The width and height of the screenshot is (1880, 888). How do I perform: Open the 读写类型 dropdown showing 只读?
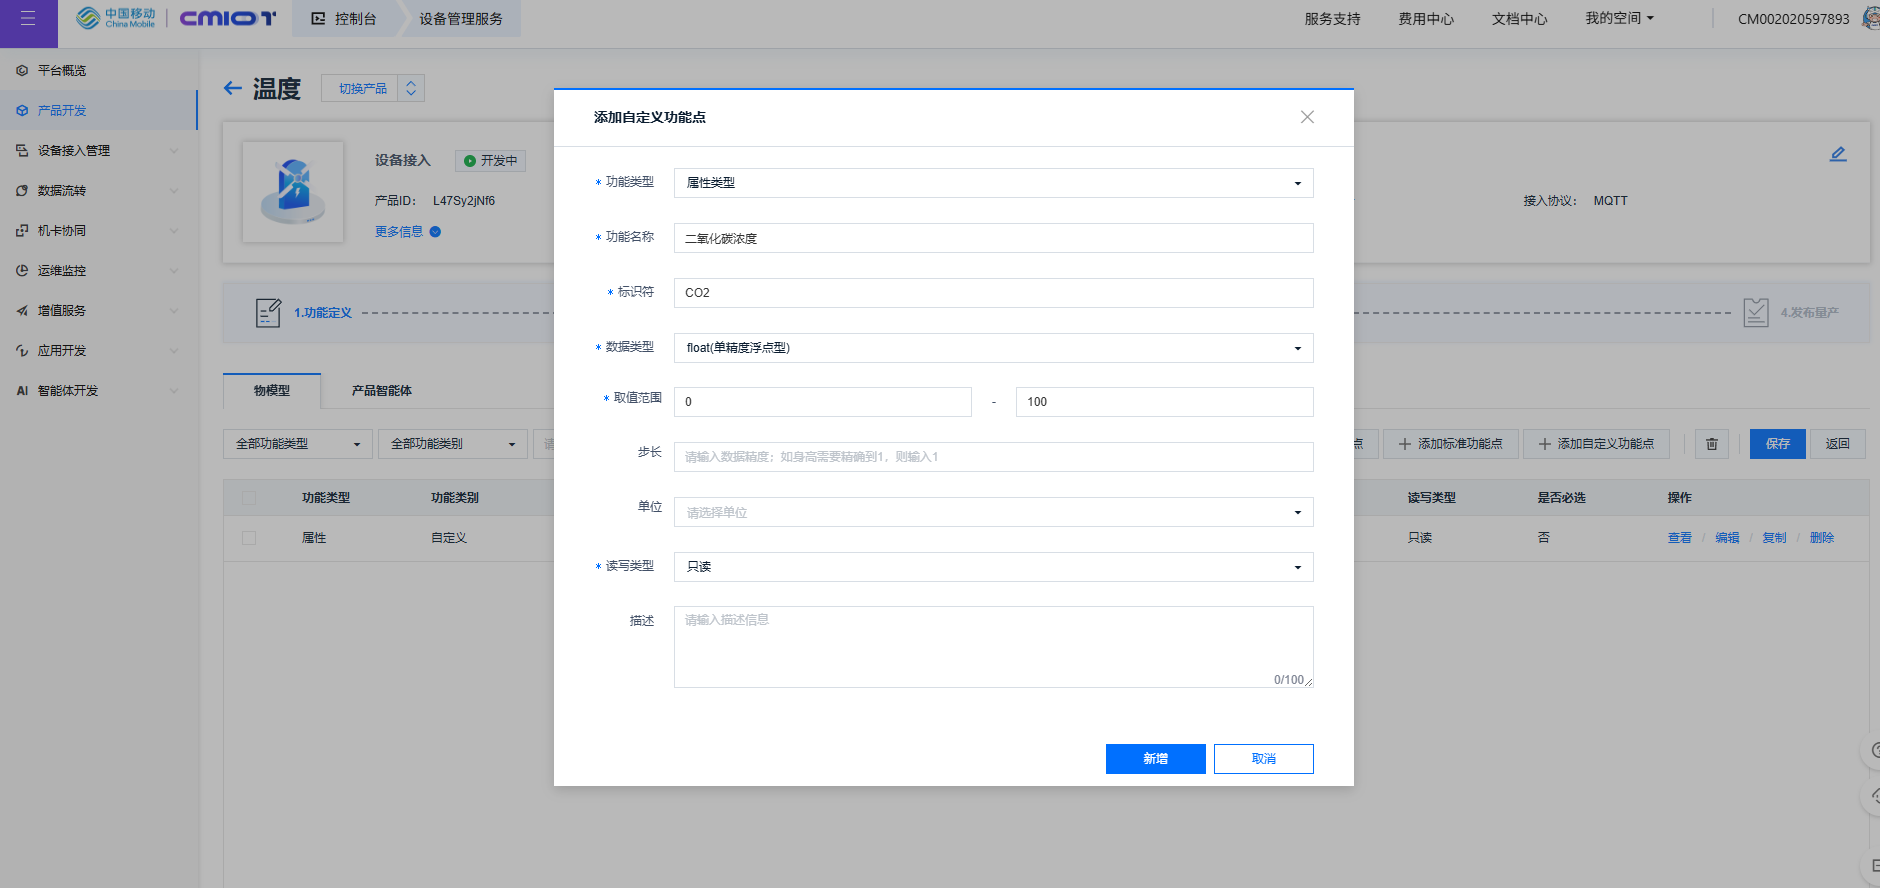[x=993, y=567]
